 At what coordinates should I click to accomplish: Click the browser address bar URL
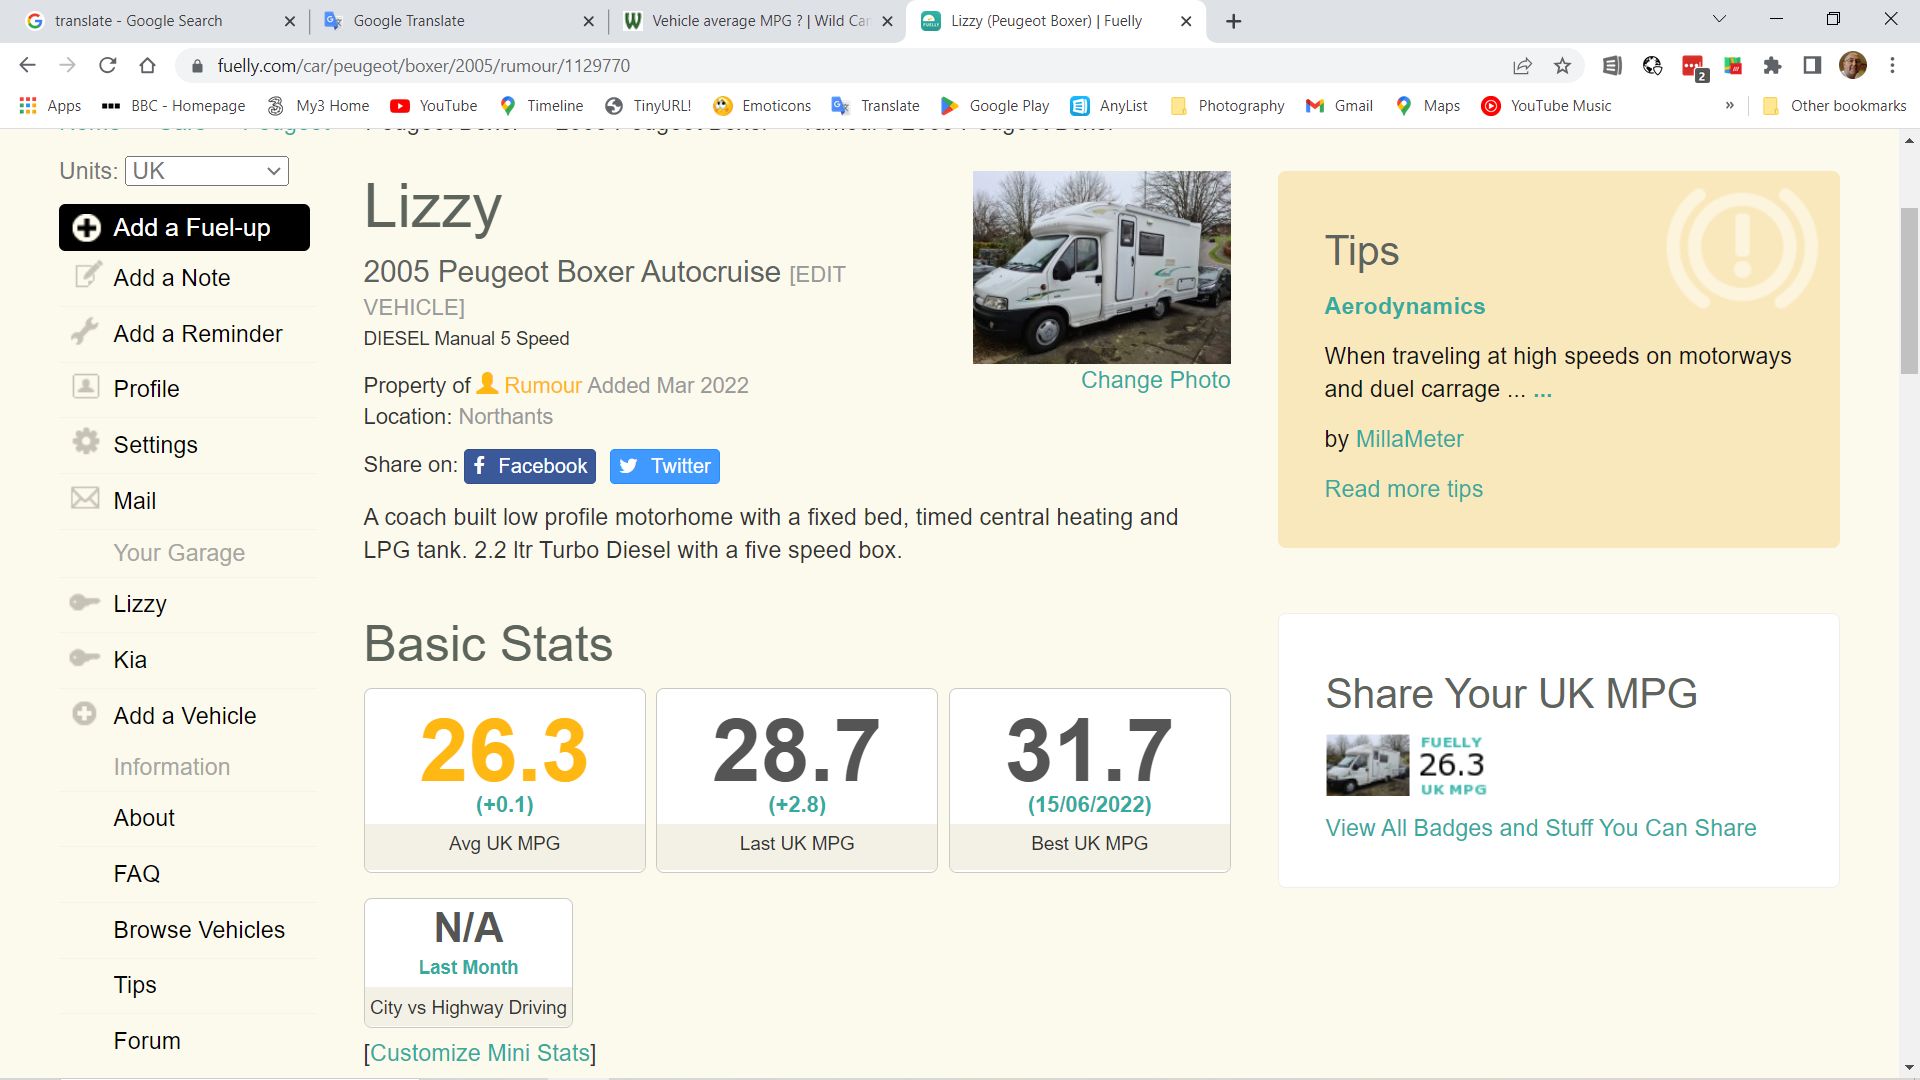[x=423, y=66]
